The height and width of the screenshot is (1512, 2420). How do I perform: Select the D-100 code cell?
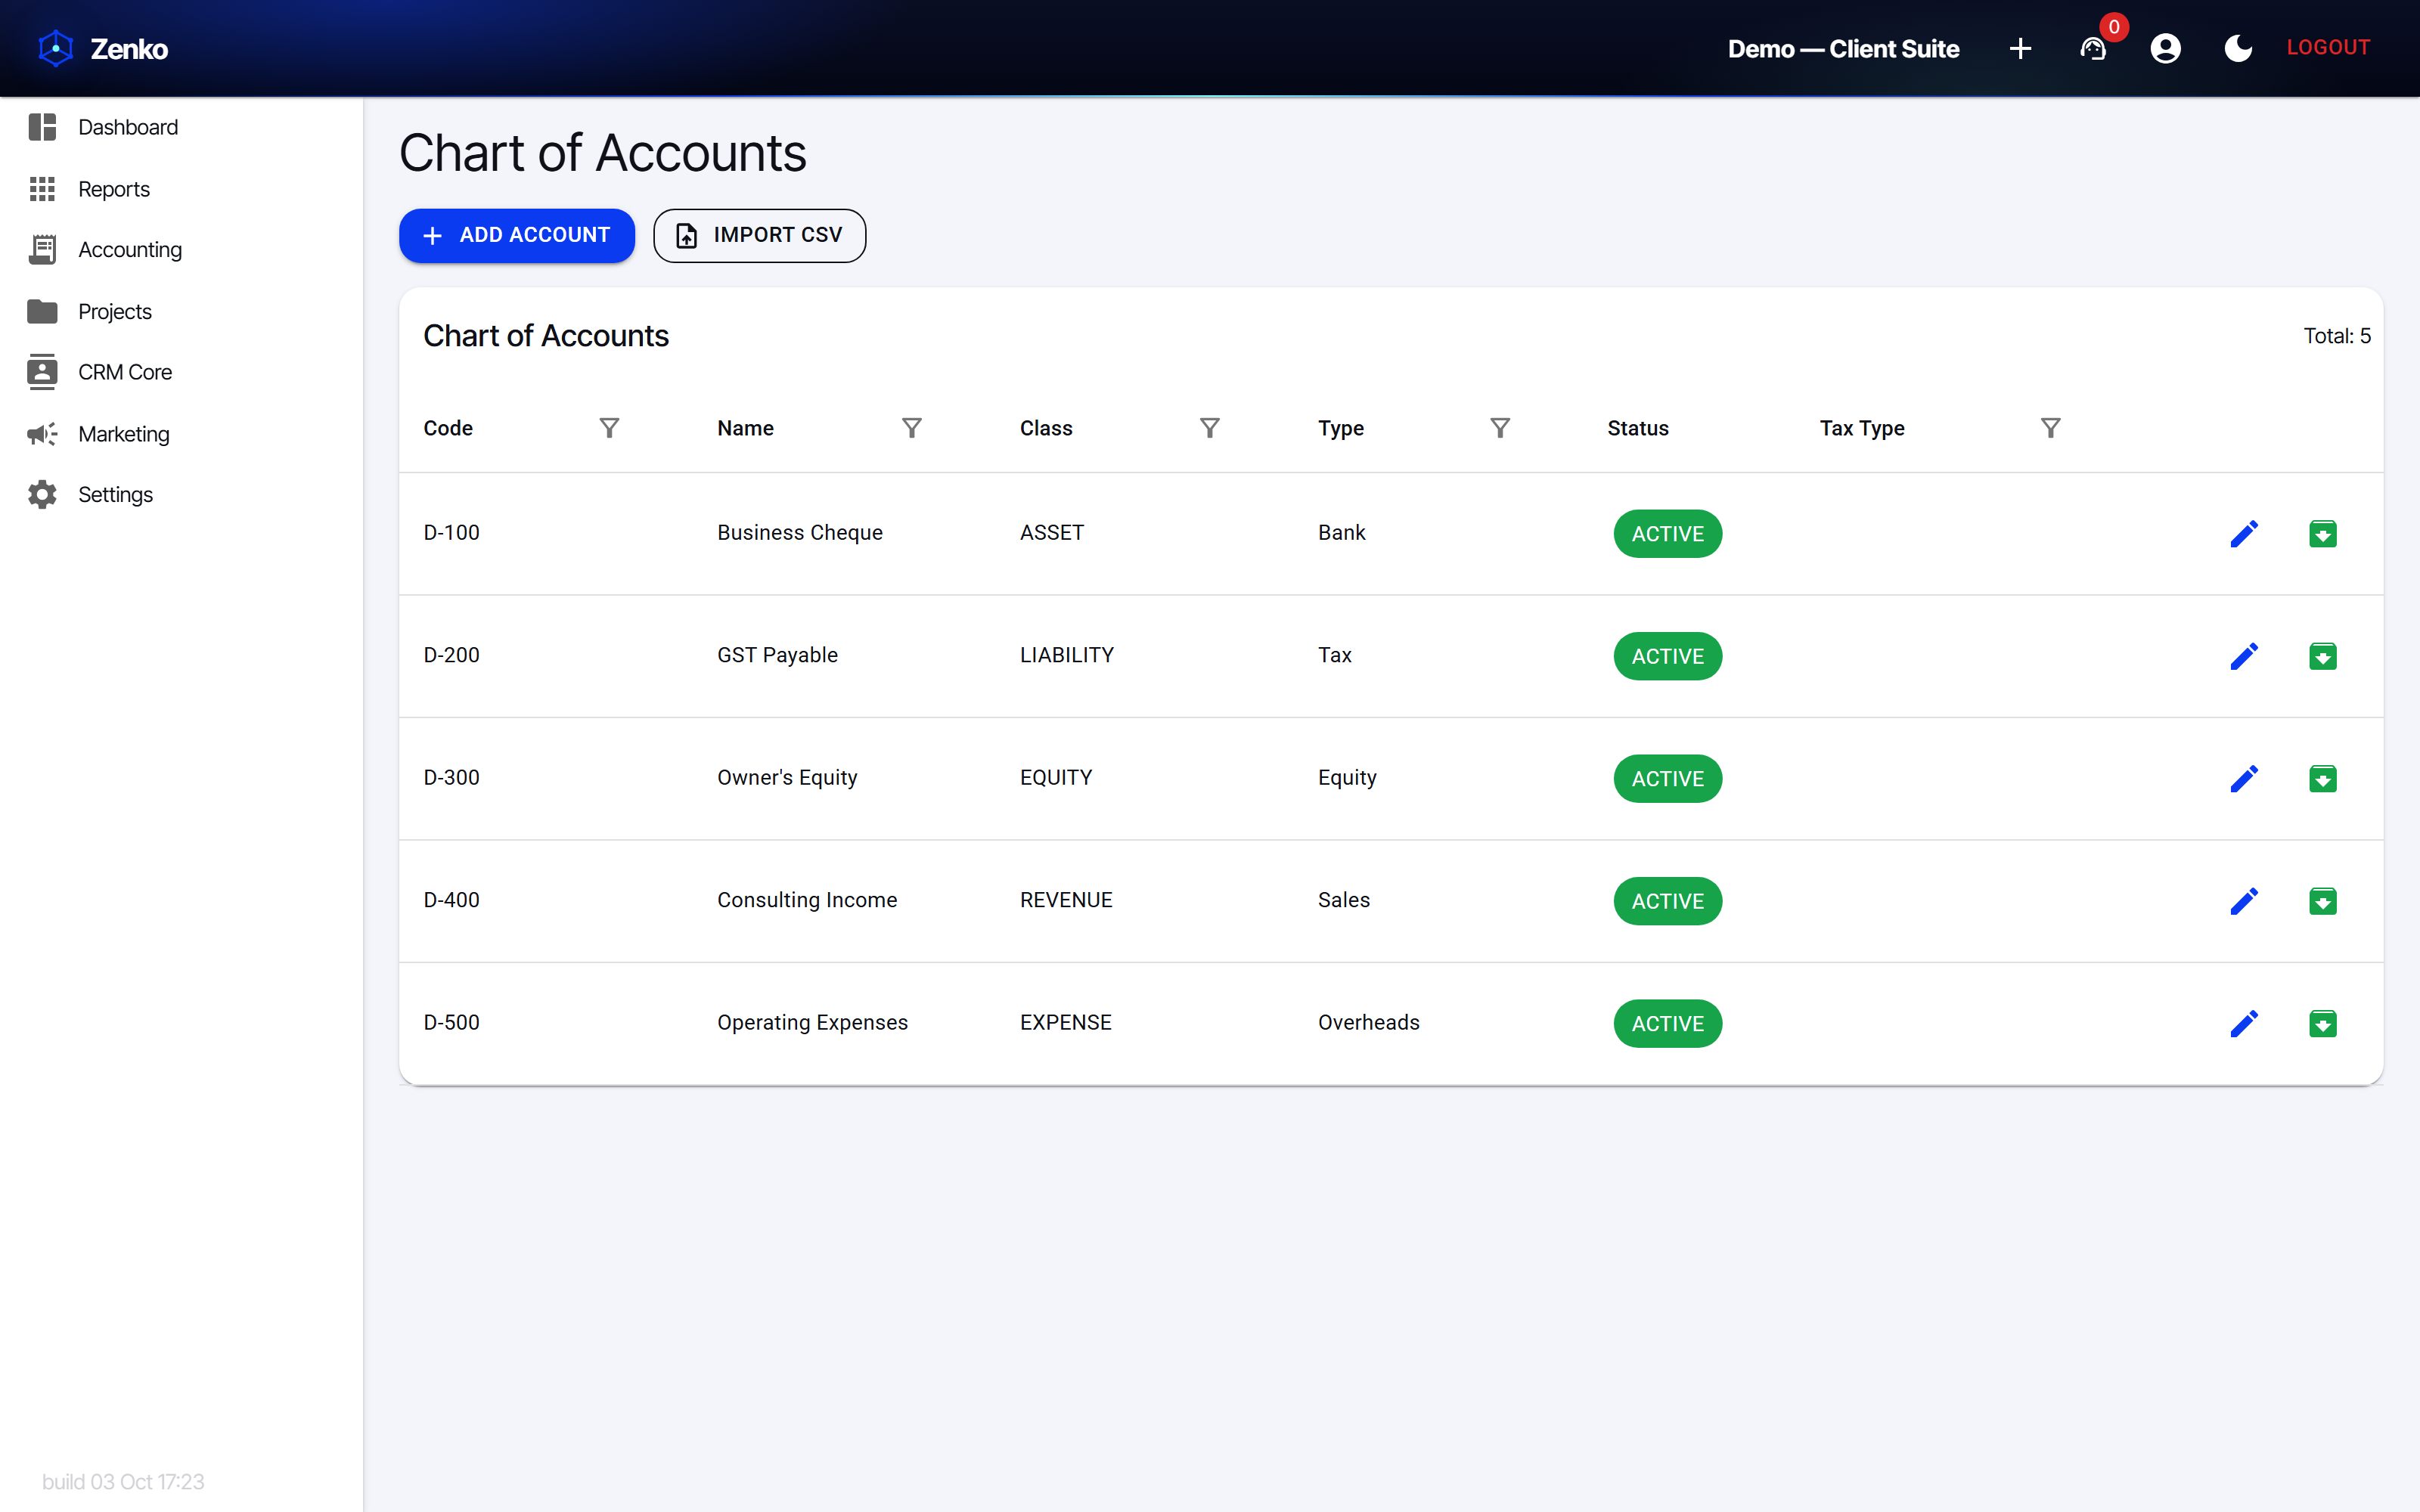(452, 533)
